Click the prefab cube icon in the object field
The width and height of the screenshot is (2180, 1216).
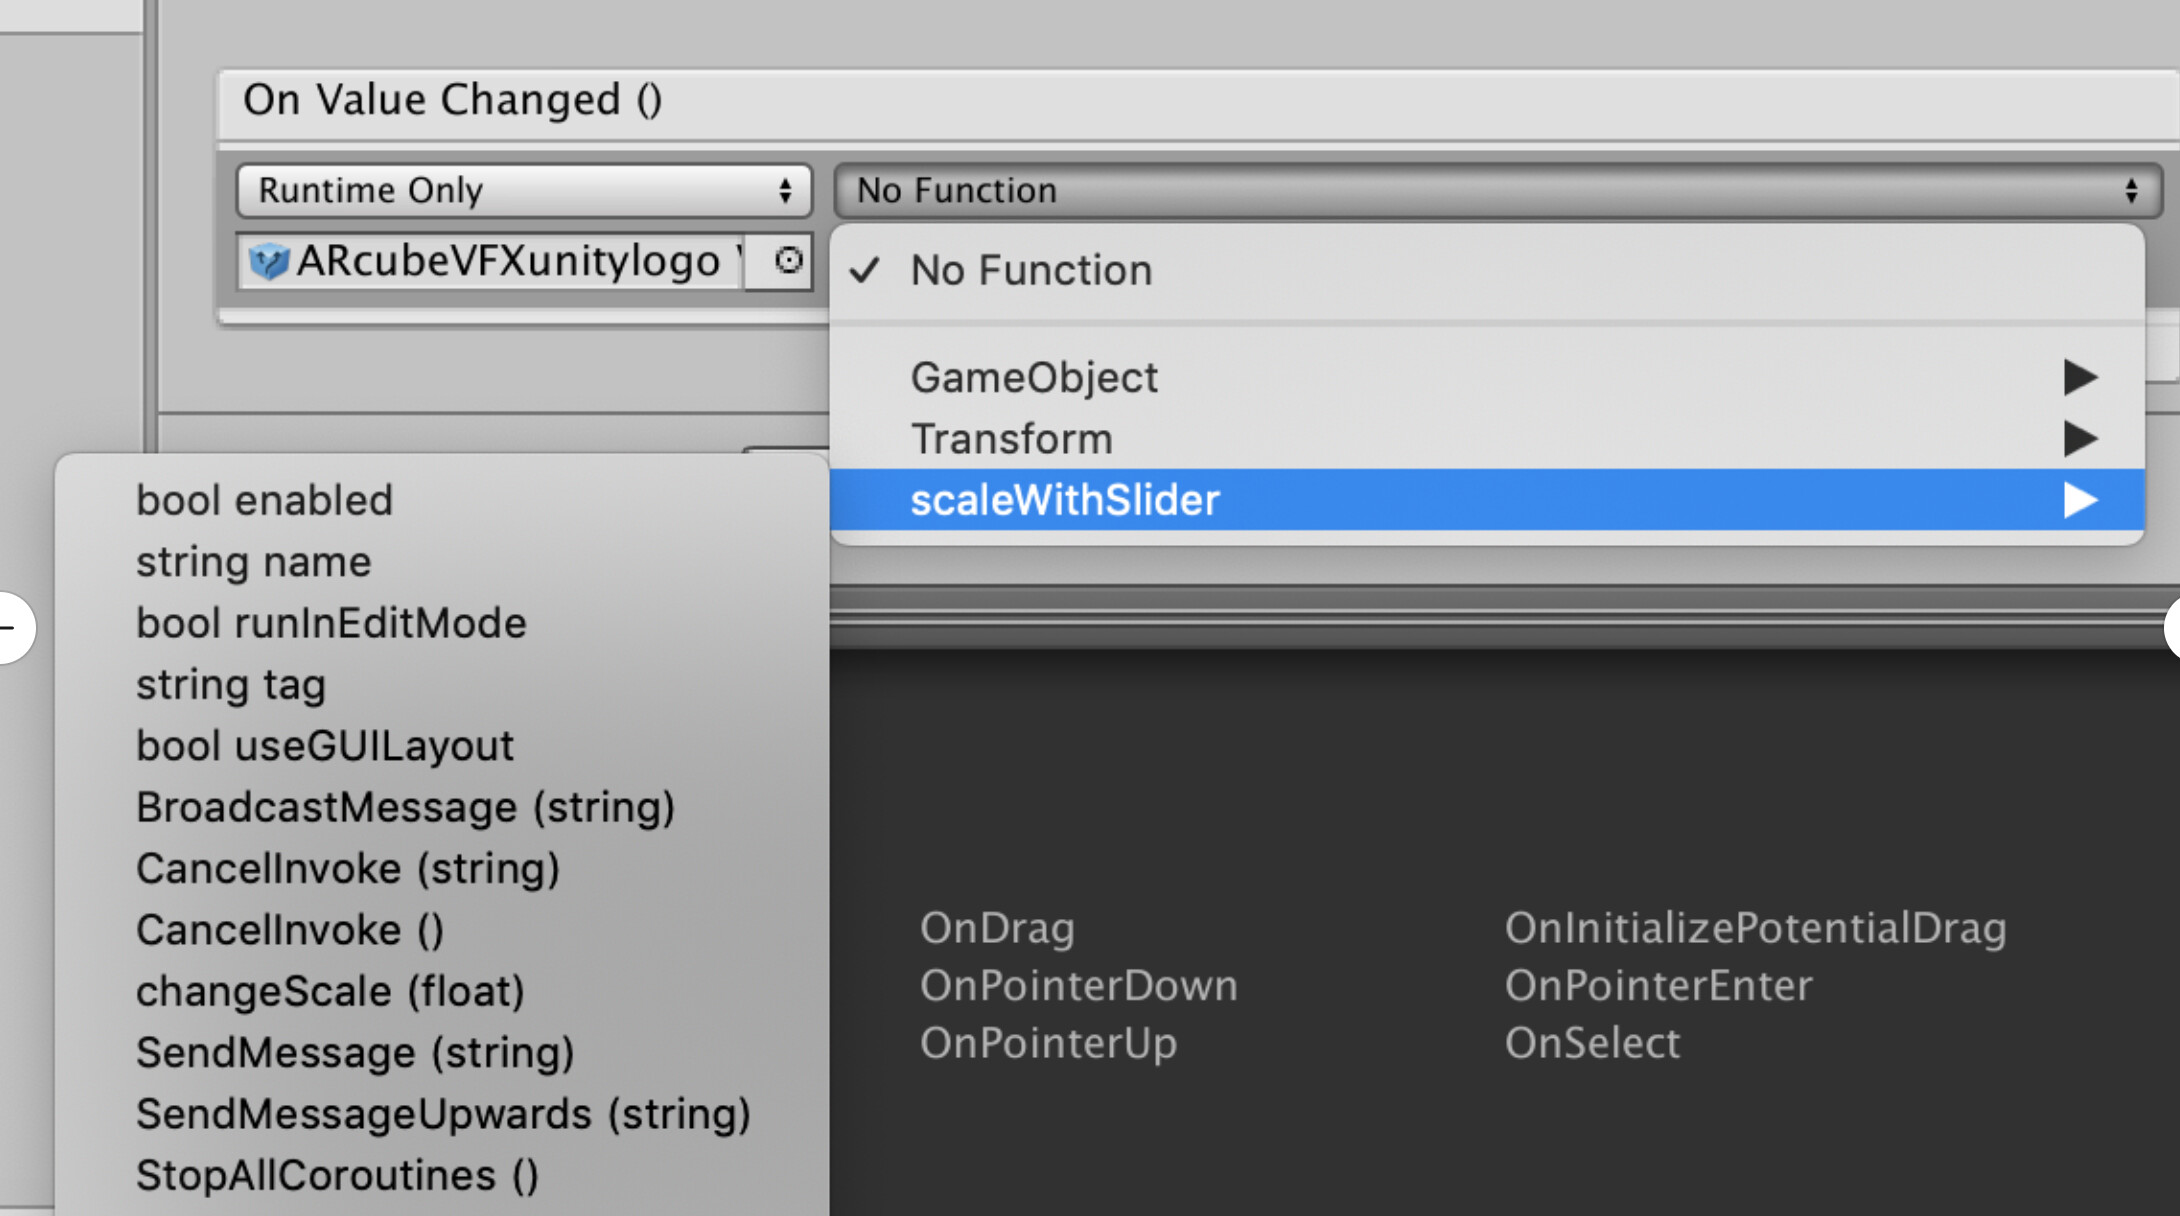(269, 261)
